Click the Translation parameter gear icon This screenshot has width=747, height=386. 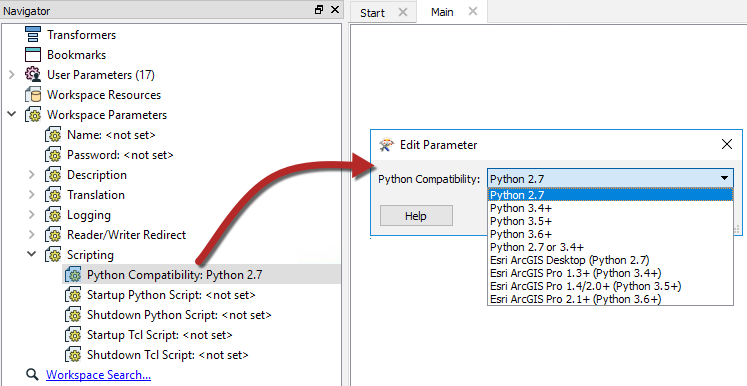(53, 195)
